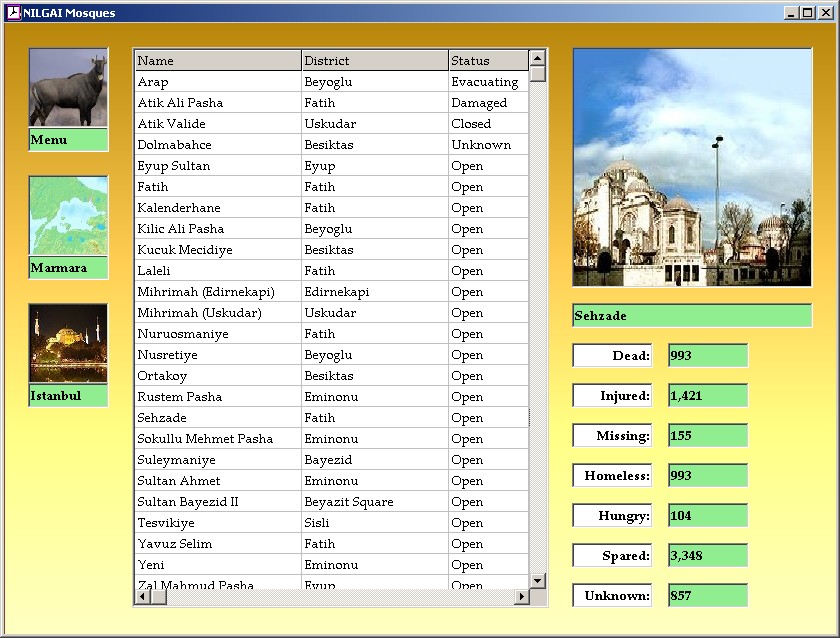Click the District column header
The width and height of the screenshot is (840, 638).
click(374, 61)
